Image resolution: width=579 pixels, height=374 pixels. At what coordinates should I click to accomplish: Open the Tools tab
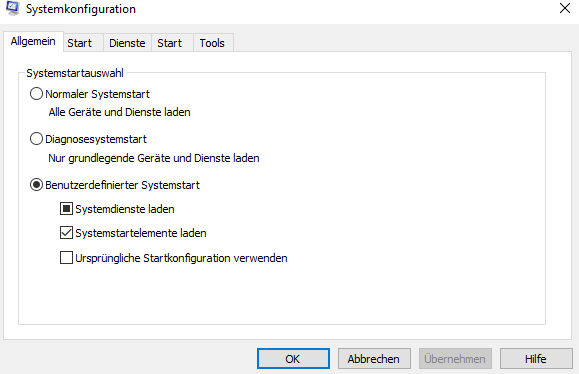tap(212, 43)
